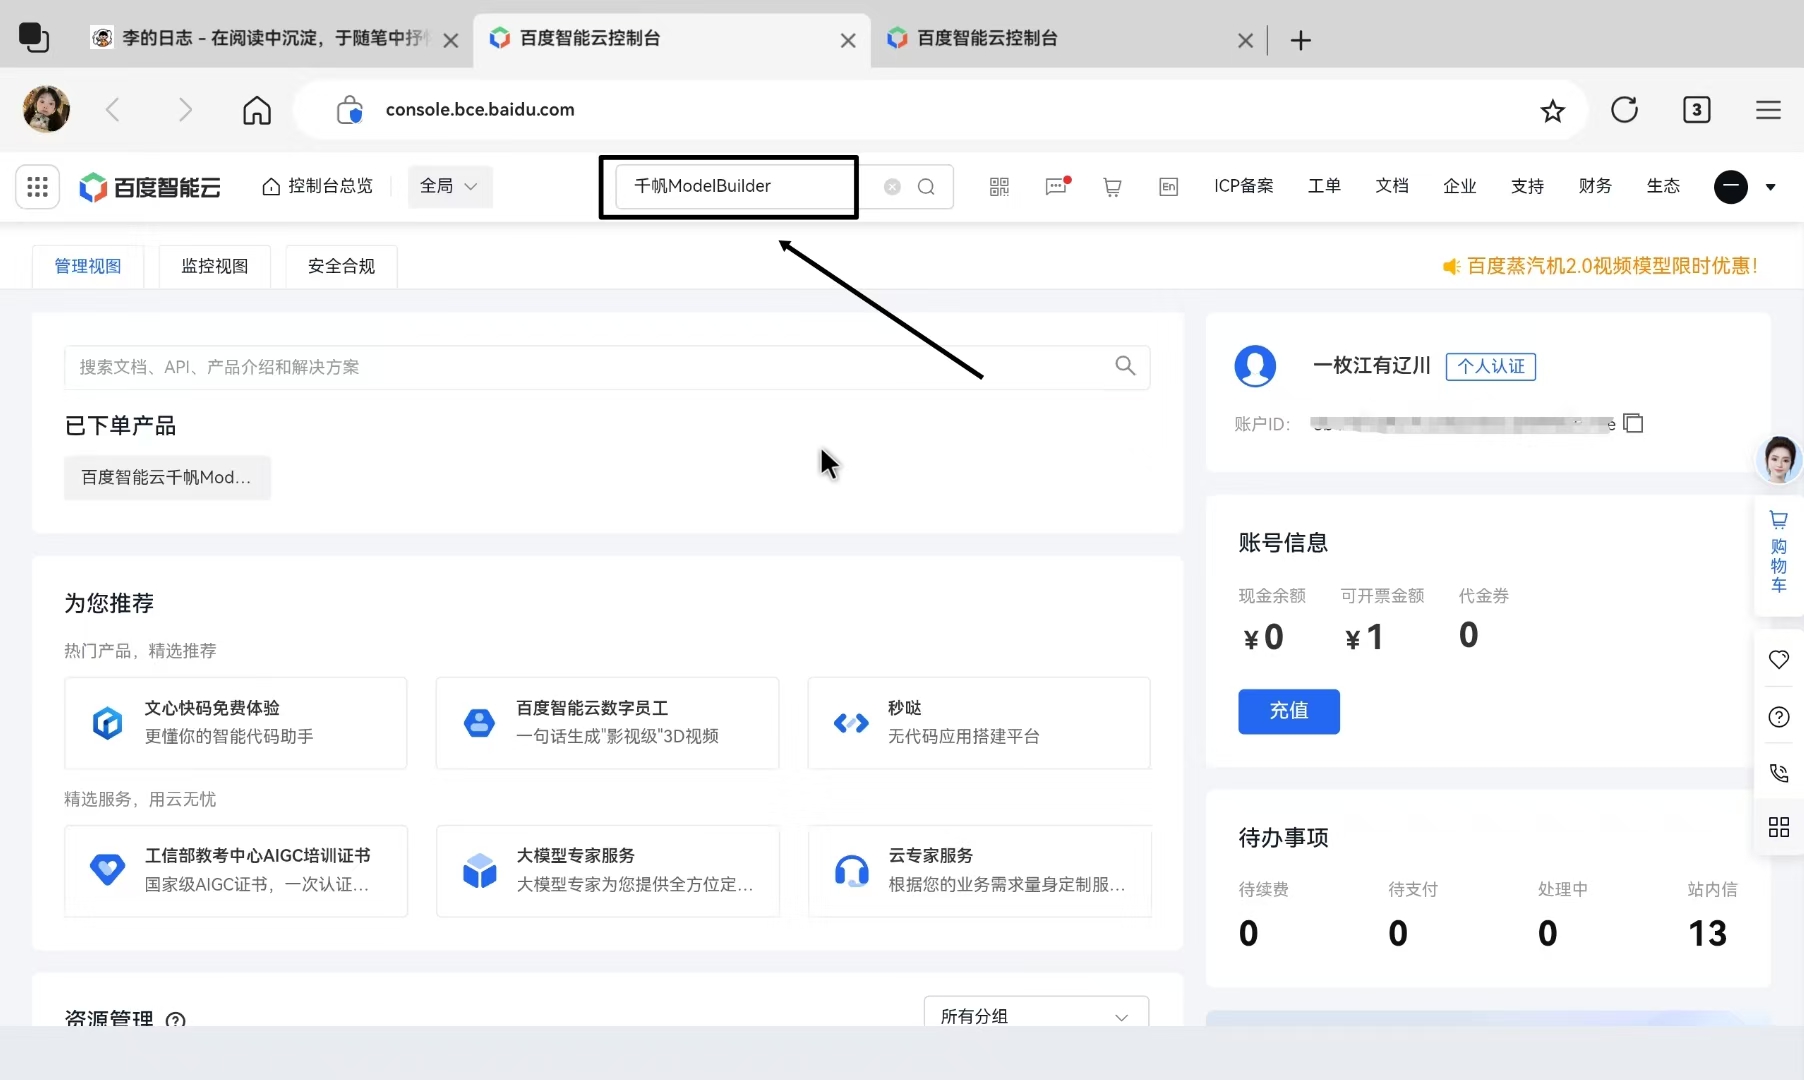Switch to the 监控视图 tab

click(x=214, y=266)
